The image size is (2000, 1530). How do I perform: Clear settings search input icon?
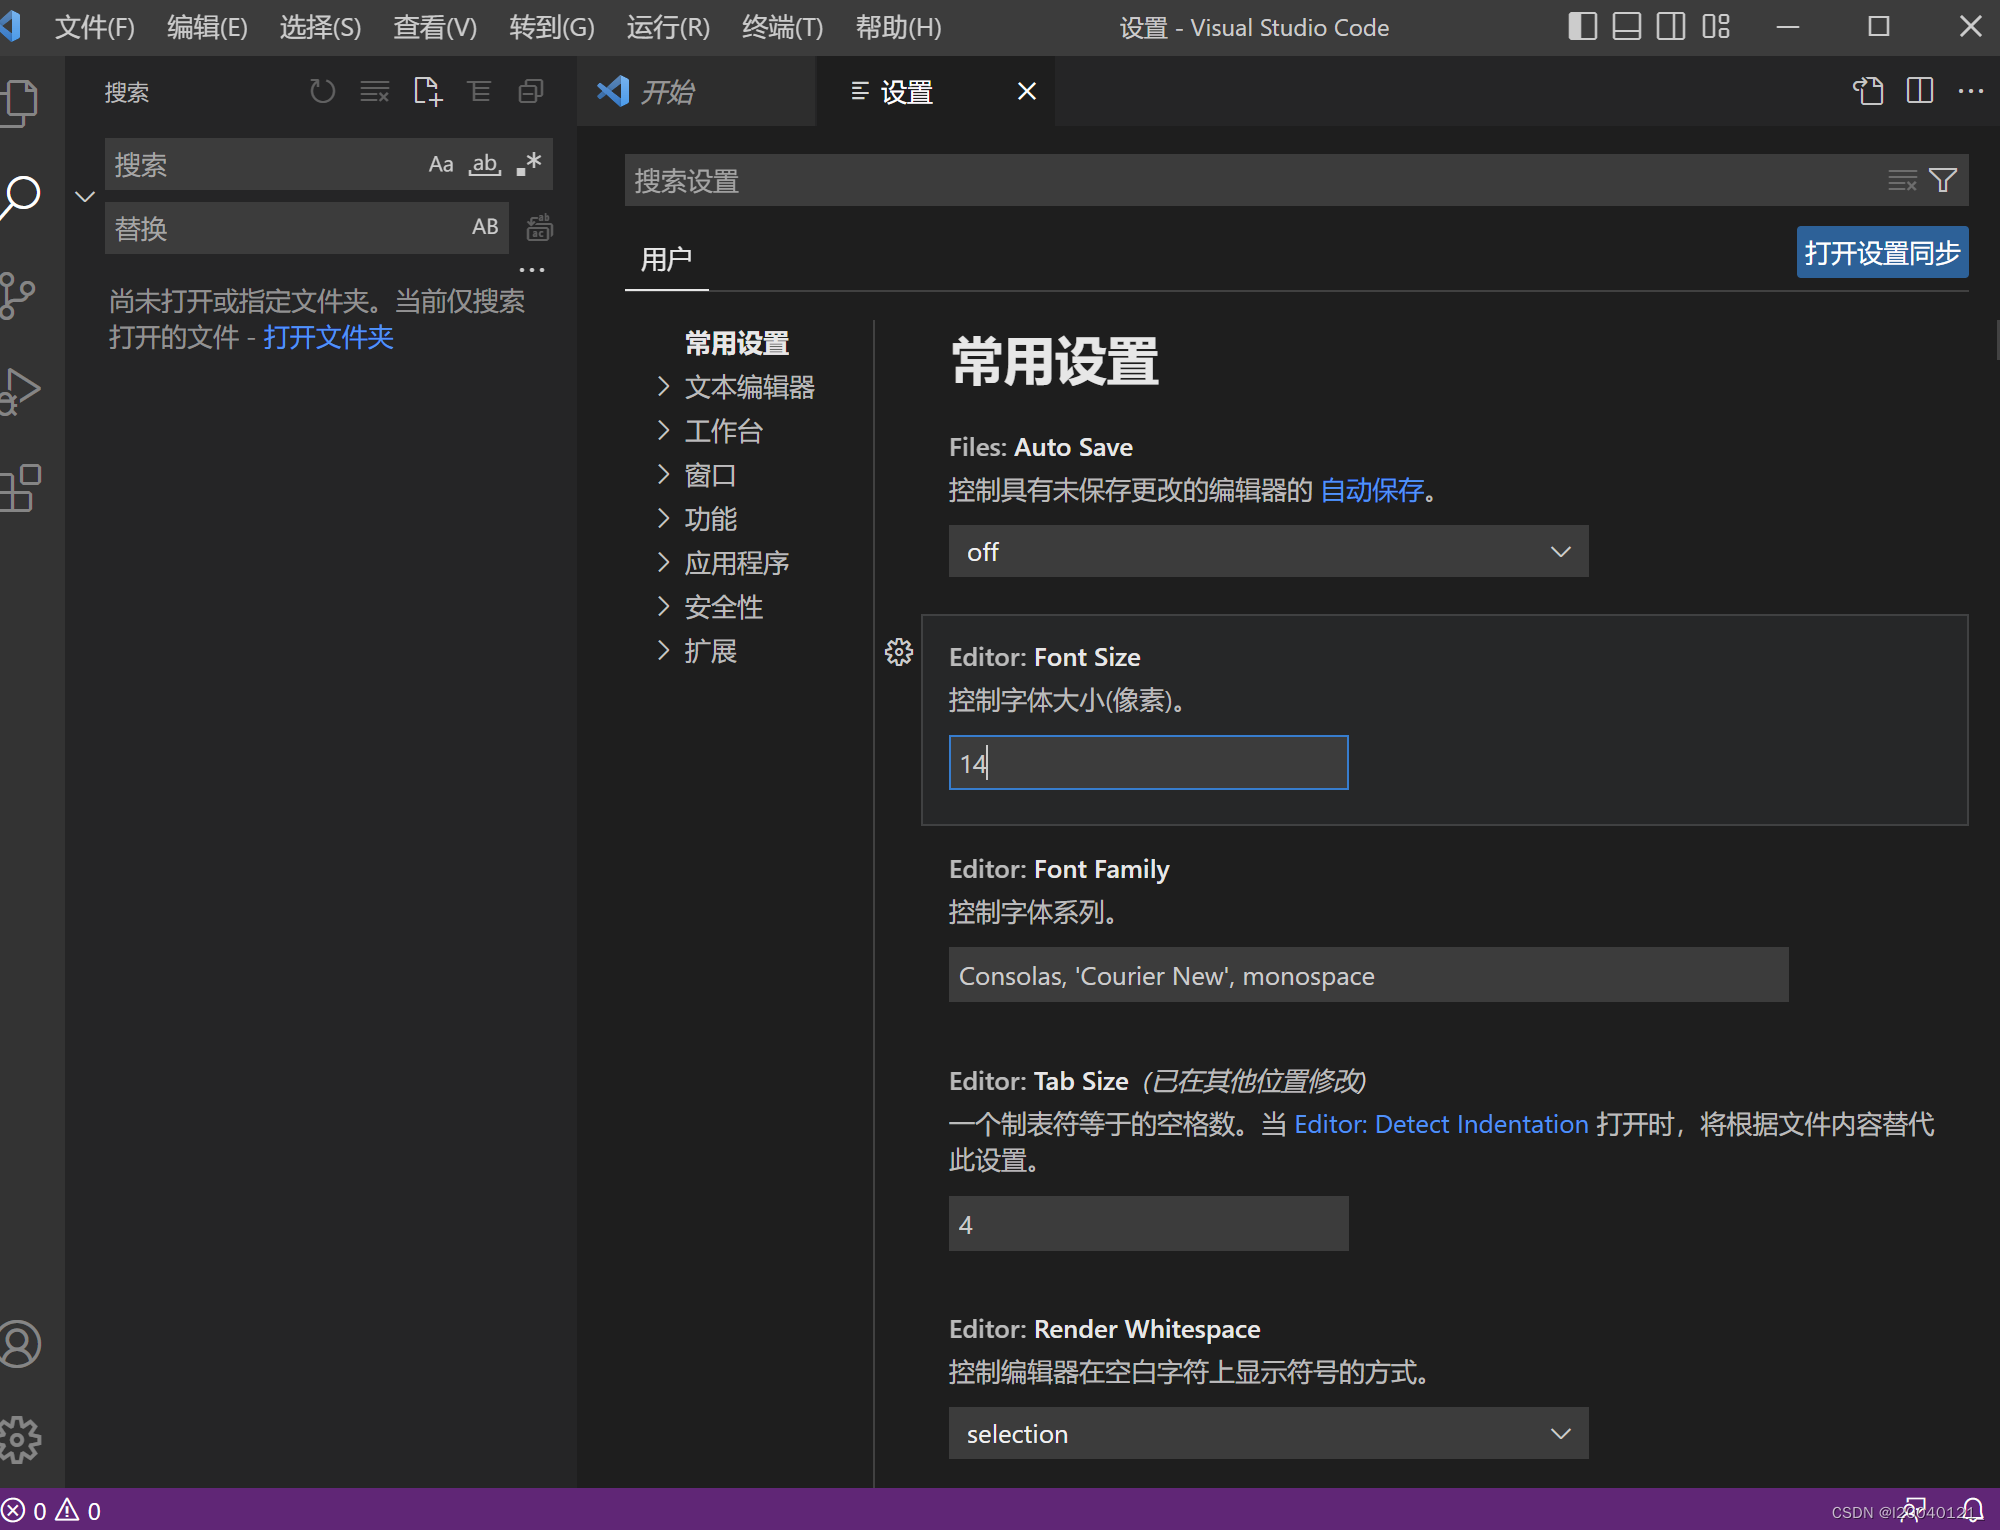tap(1902, 180)
